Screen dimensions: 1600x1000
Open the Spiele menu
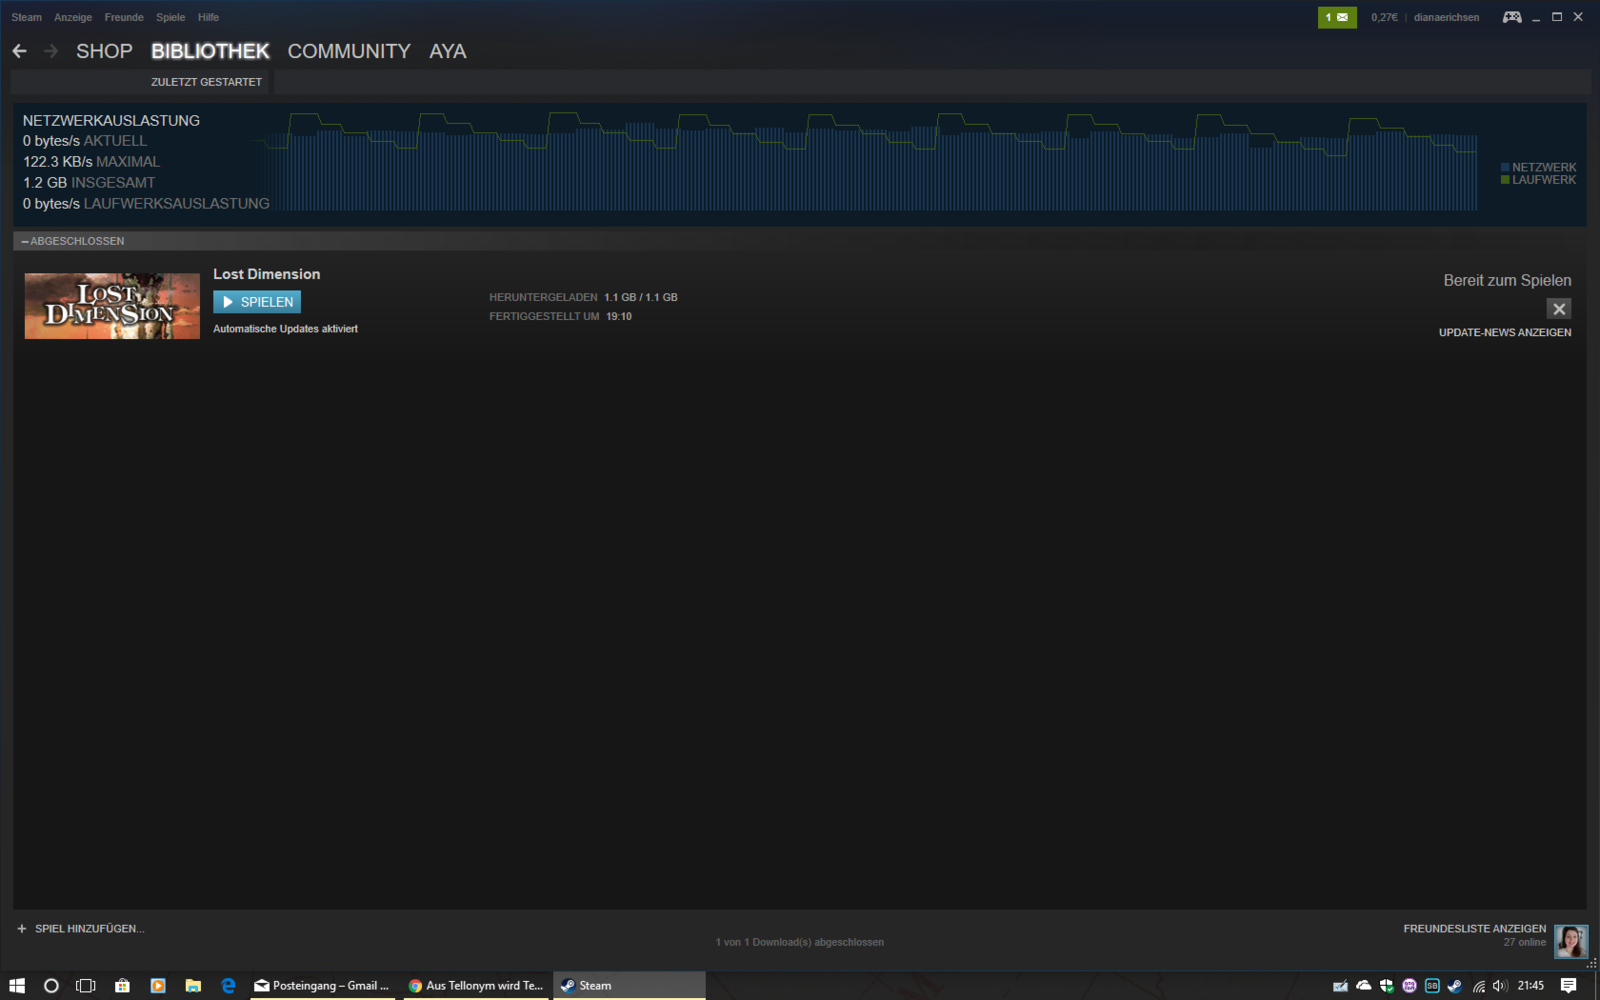pos(170,17)
